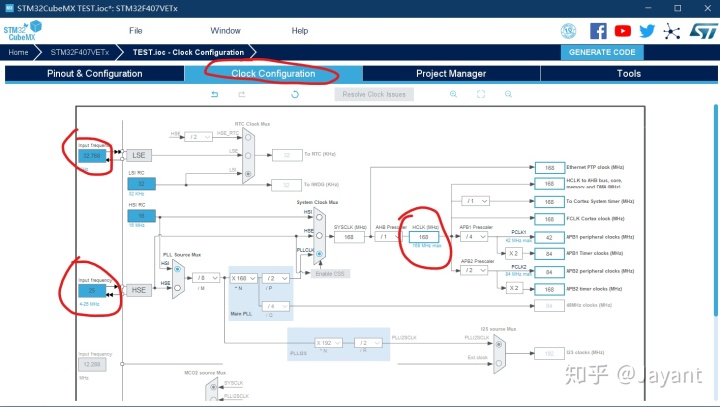The height and width of the screenshot is (407, 720).
Task: Zoom out of the clock diagram
Action: (x=508, y=94)
